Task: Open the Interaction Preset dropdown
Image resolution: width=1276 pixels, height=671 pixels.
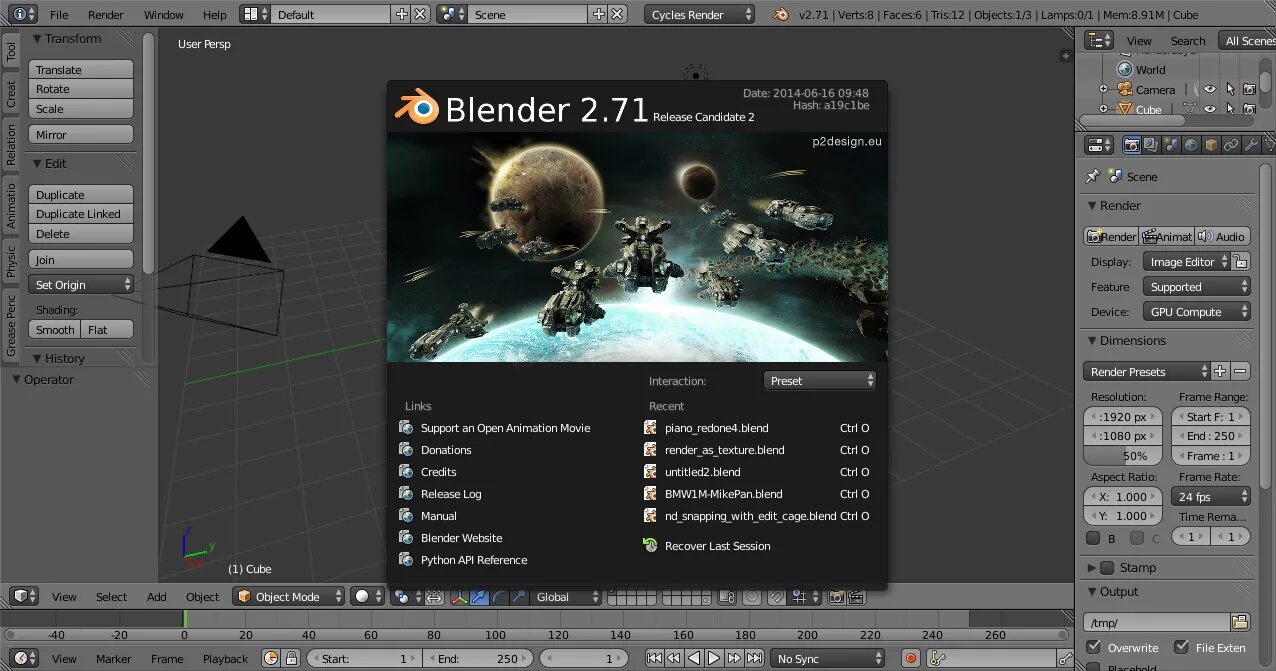Action: tap(821, 381)
